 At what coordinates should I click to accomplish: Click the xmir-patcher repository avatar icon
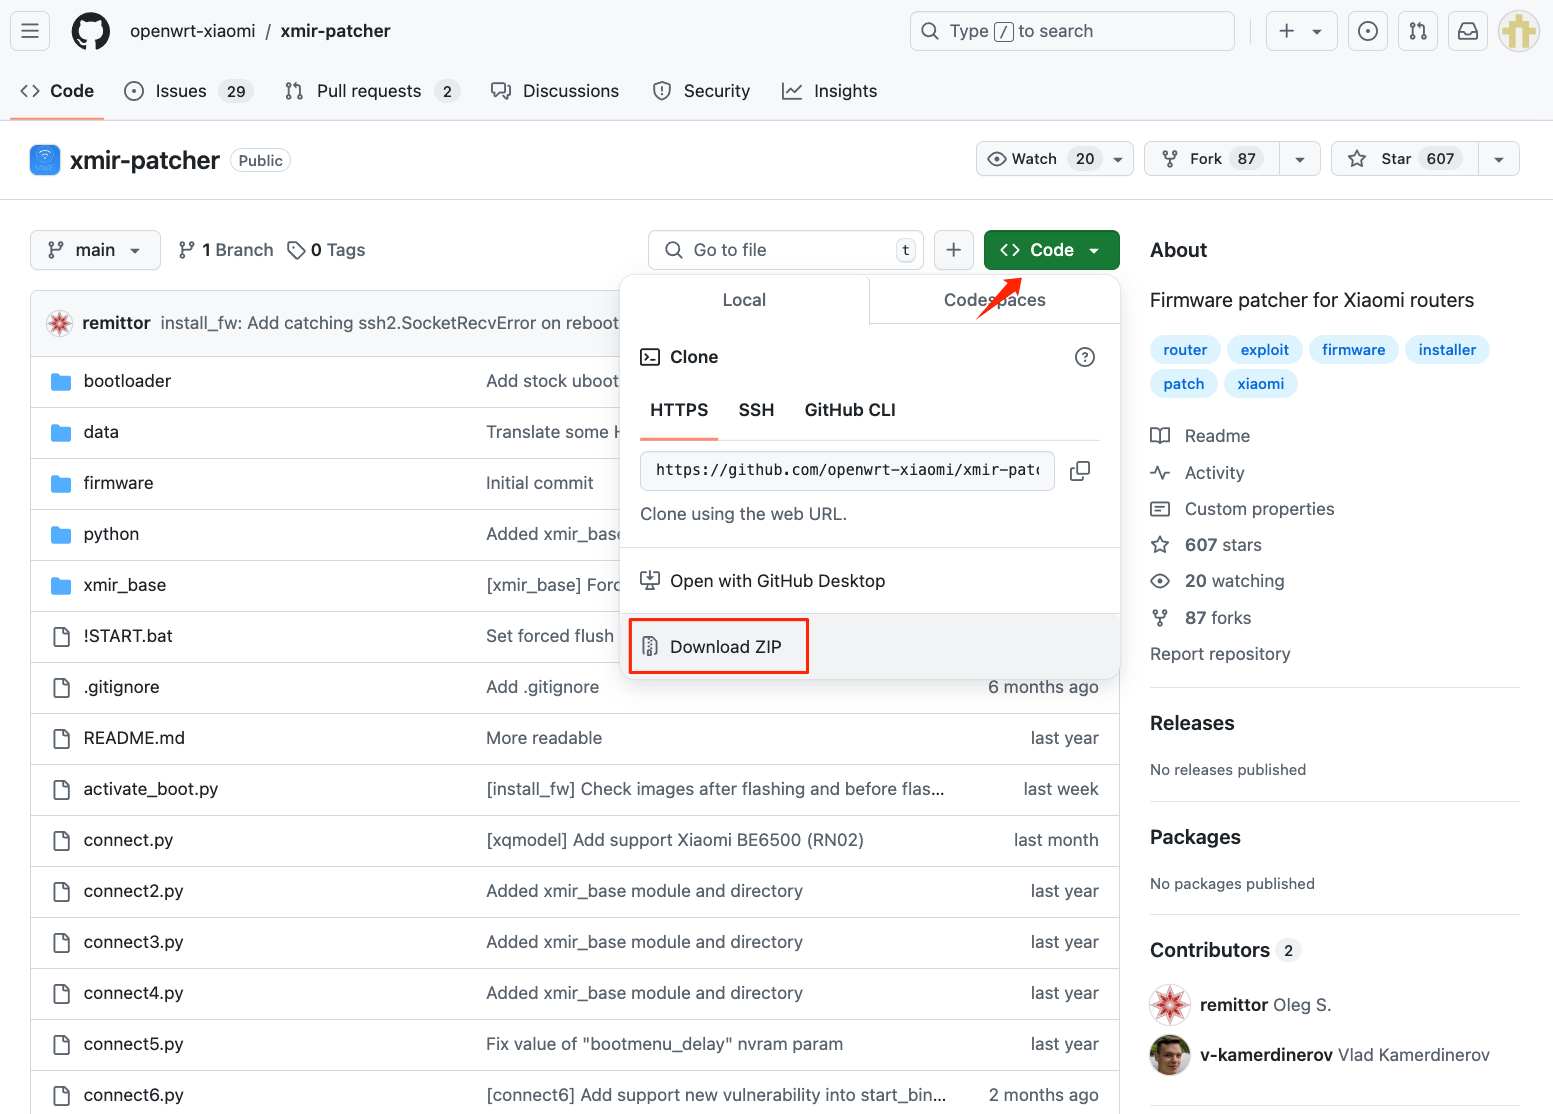click(45, 160)
